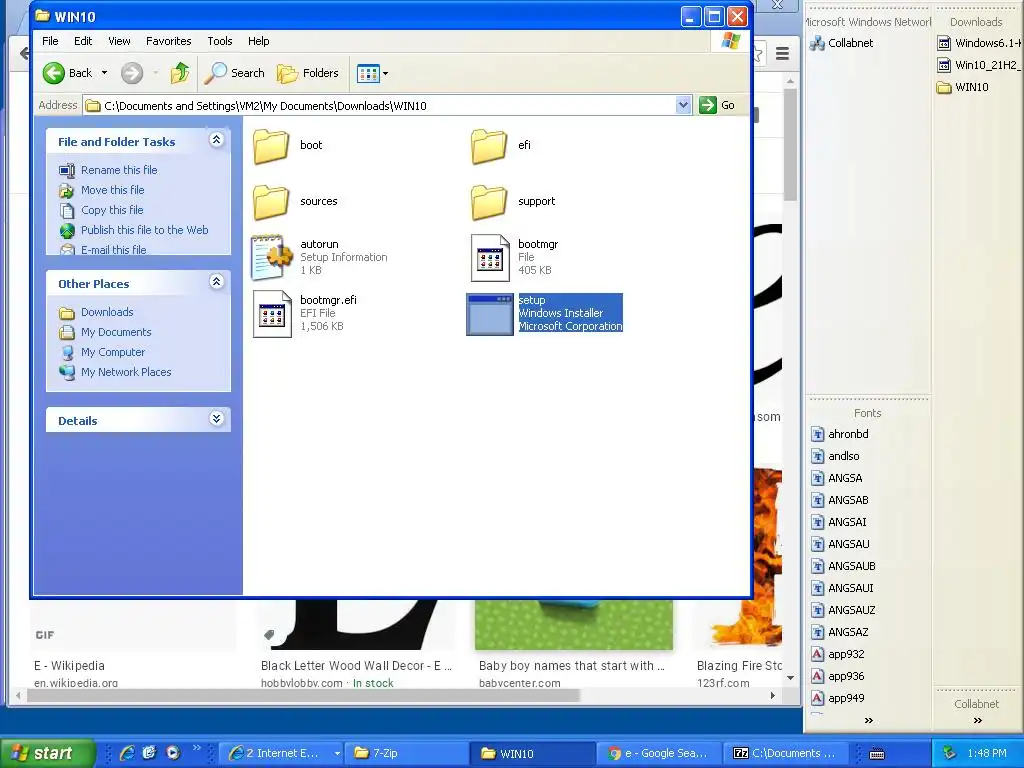
Task: Click browser vertical scrollbar down arrow
Action: coord(790,678)
